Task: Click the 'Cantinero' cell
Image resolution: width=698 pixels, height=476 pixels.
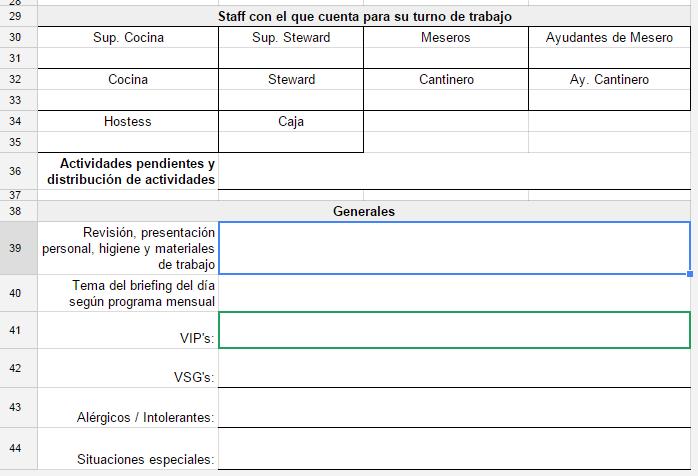Action: point(446,80)
